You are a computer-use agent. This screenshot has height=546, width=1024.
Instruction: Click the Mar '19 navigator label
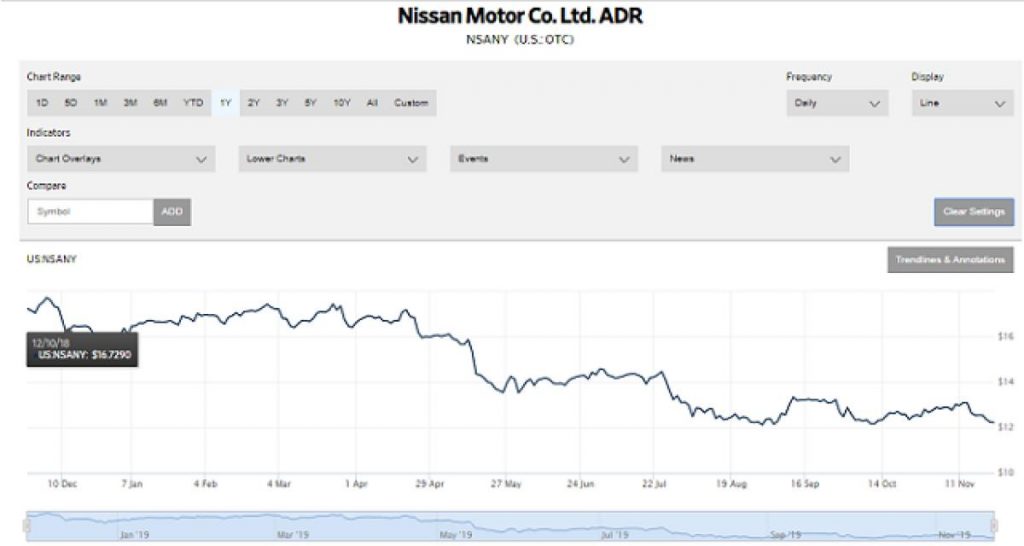tap(293, 535)
